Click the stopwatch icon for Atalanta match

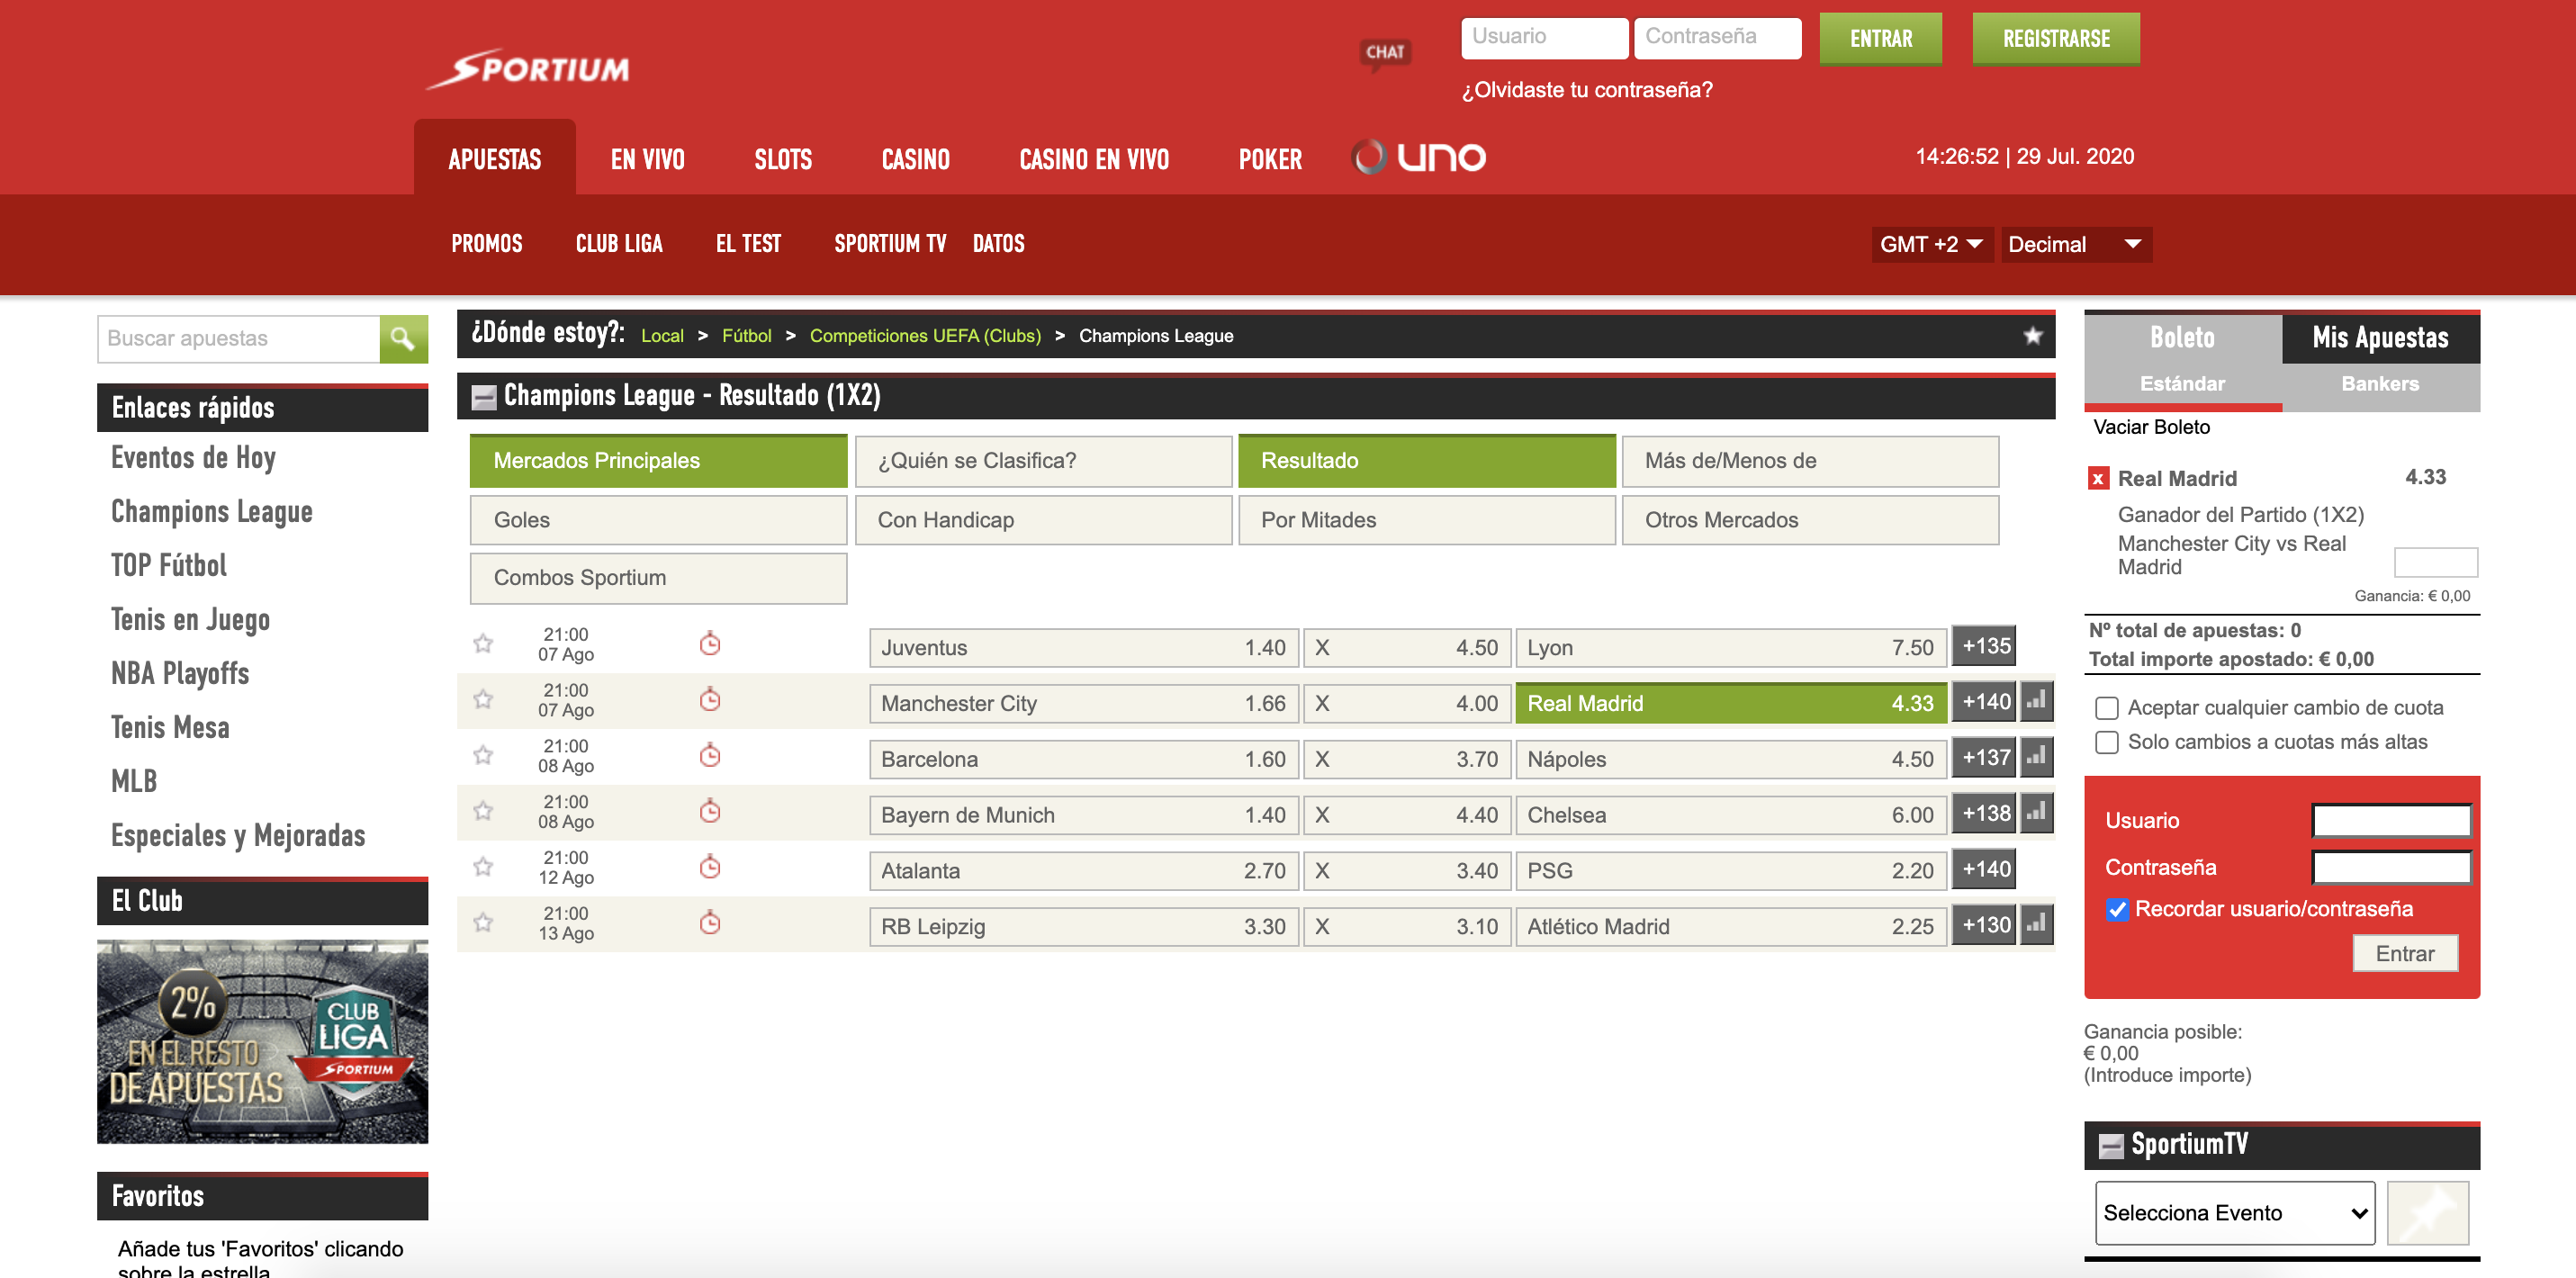[710, 867]
